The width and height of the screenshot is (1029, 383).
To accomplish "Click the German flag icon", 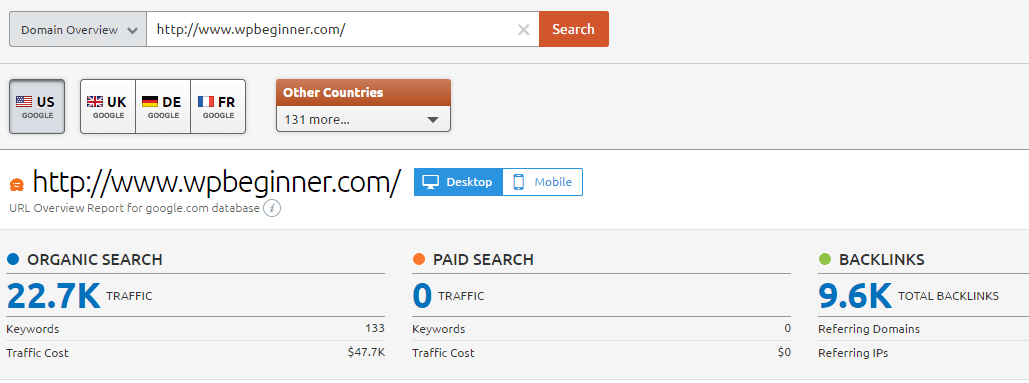I will [150, 102].
